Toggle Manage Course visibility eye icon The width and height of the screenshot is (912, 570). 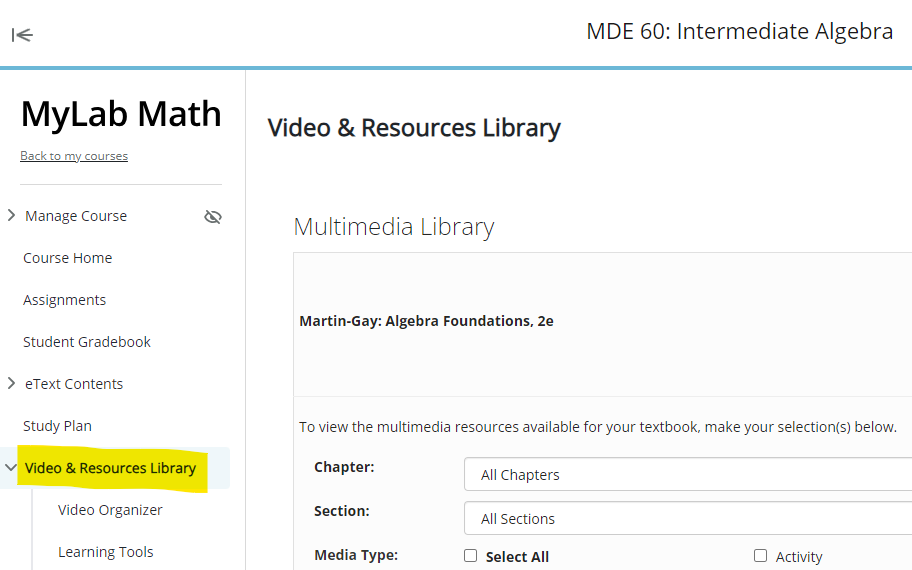pos(213,217)
